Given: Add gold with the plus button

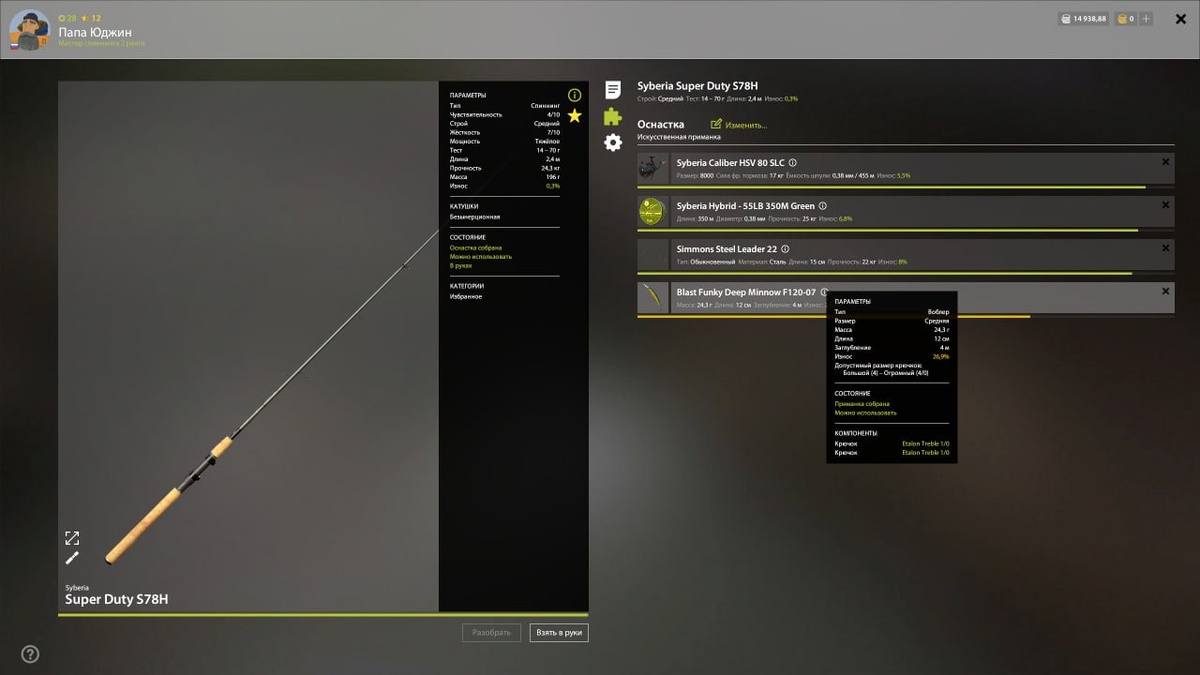Looking at the screenshot, I should pyautogui.click(x=1146, y=18).
